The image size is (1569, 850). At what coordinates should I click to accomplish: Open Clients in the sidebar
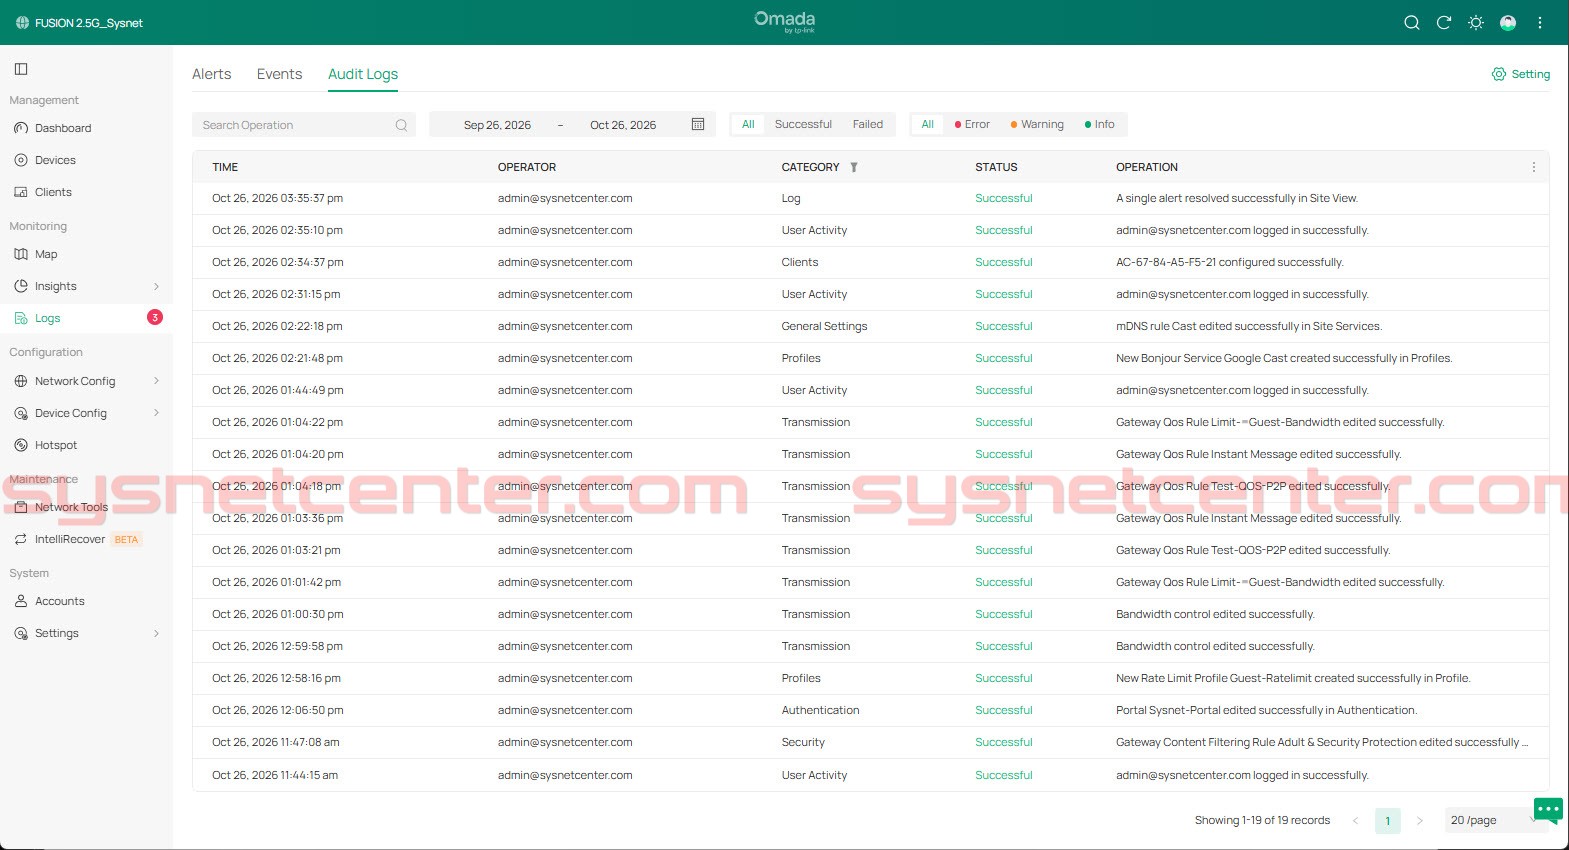[53, 192]
